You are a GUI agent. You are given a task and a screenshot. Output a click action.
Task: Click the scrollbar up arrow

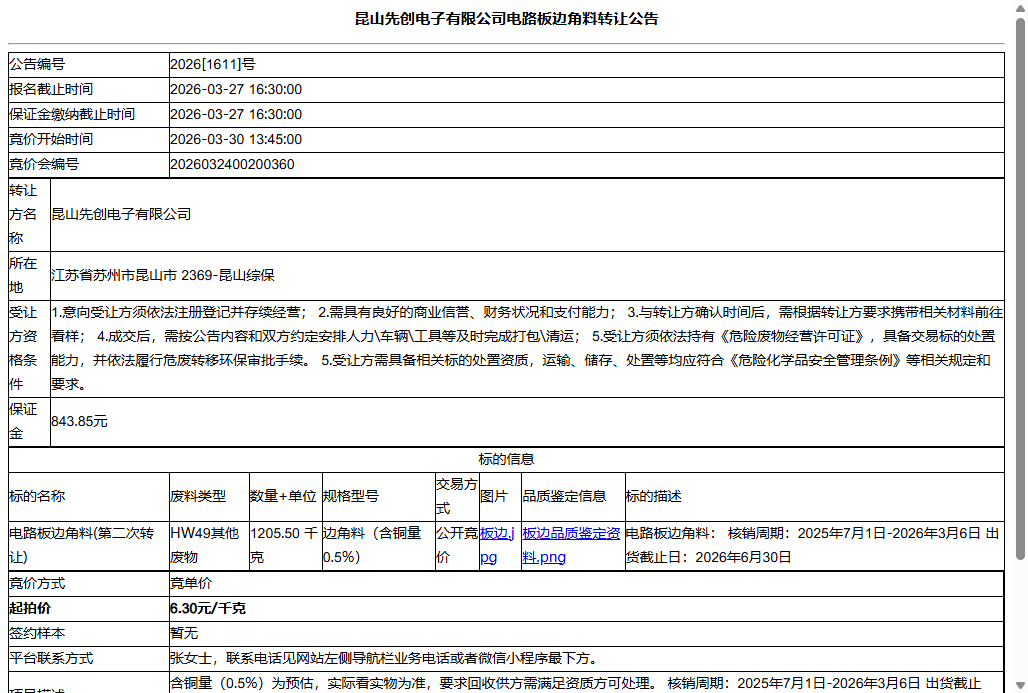point(1019,8)
